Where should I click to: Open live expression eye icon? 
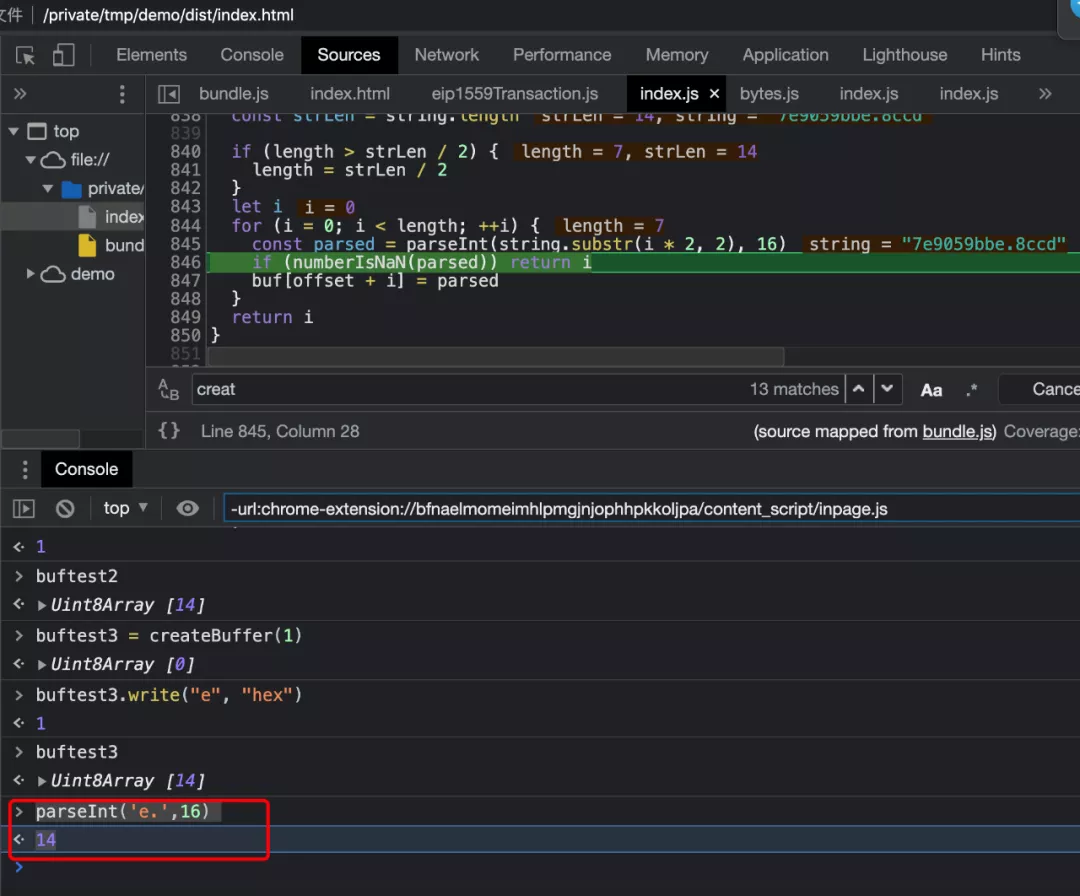187,508
